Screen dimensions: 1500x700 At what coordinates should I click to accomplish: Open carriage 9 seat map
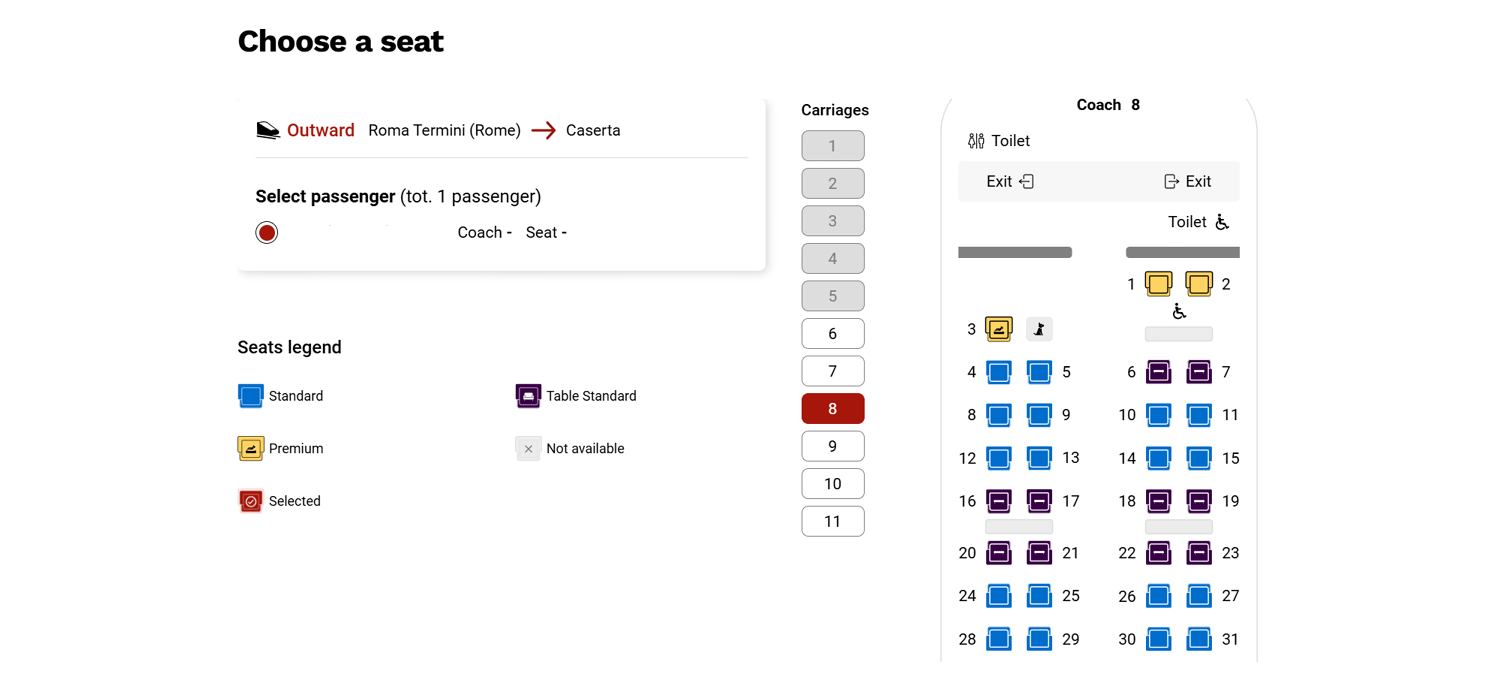tap(832, 446)
